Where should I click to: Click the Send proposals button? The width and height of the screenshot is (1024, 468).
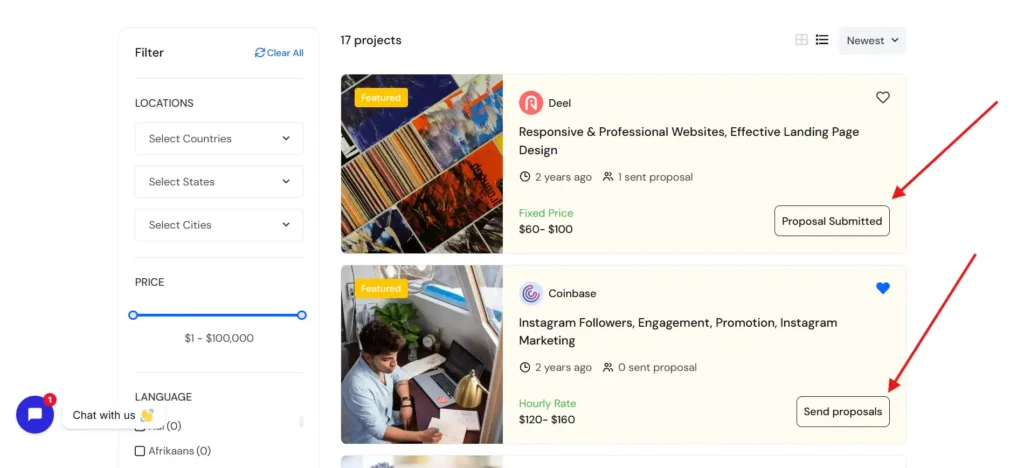pyautogui.click(x=842, y=412)
